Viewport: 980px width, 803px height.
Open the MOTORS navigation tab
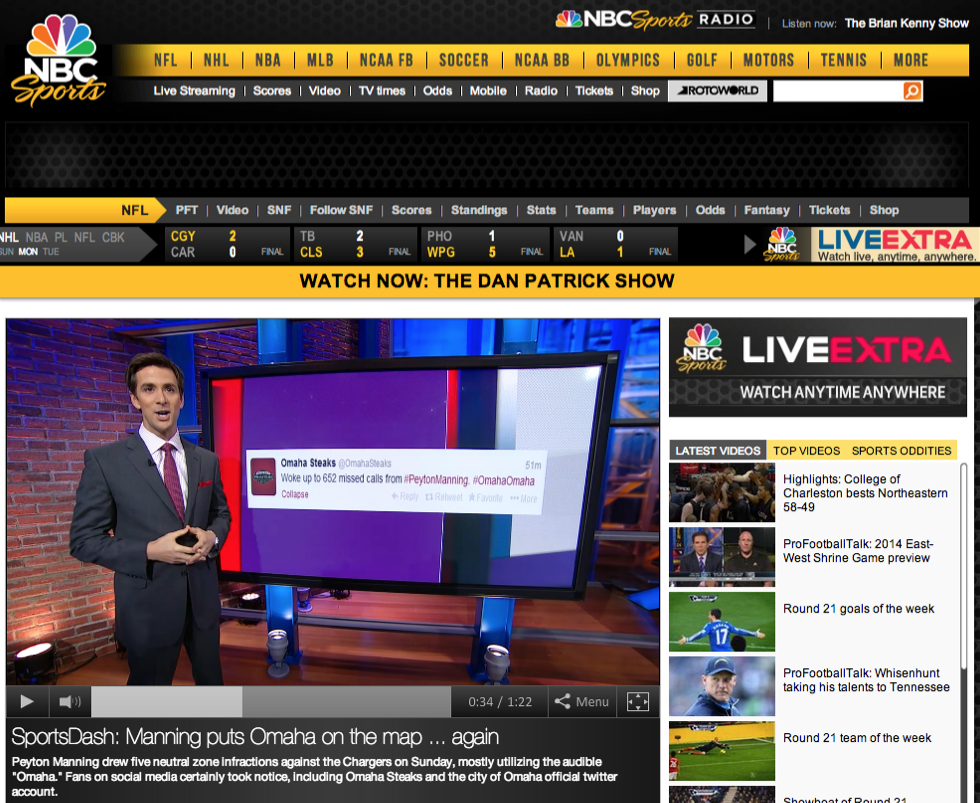pyautogui.click(x=768, y=60)
